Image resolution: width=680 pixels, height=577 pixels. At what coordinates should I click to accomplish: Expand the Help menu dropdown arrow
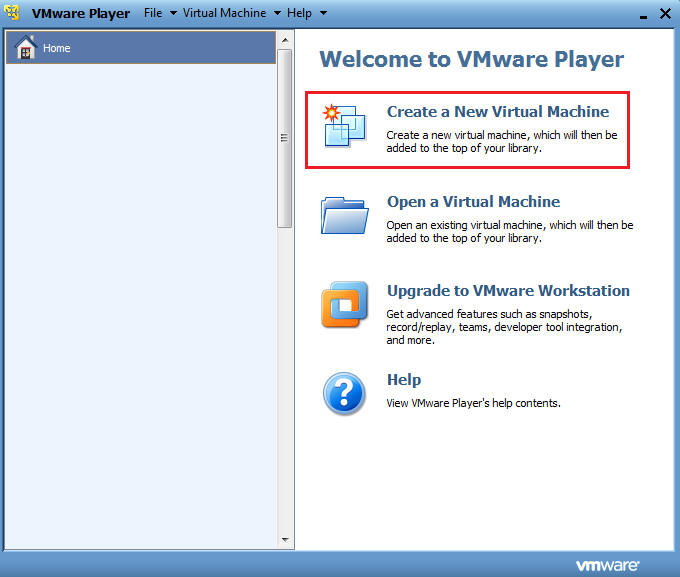coord(323,13)
